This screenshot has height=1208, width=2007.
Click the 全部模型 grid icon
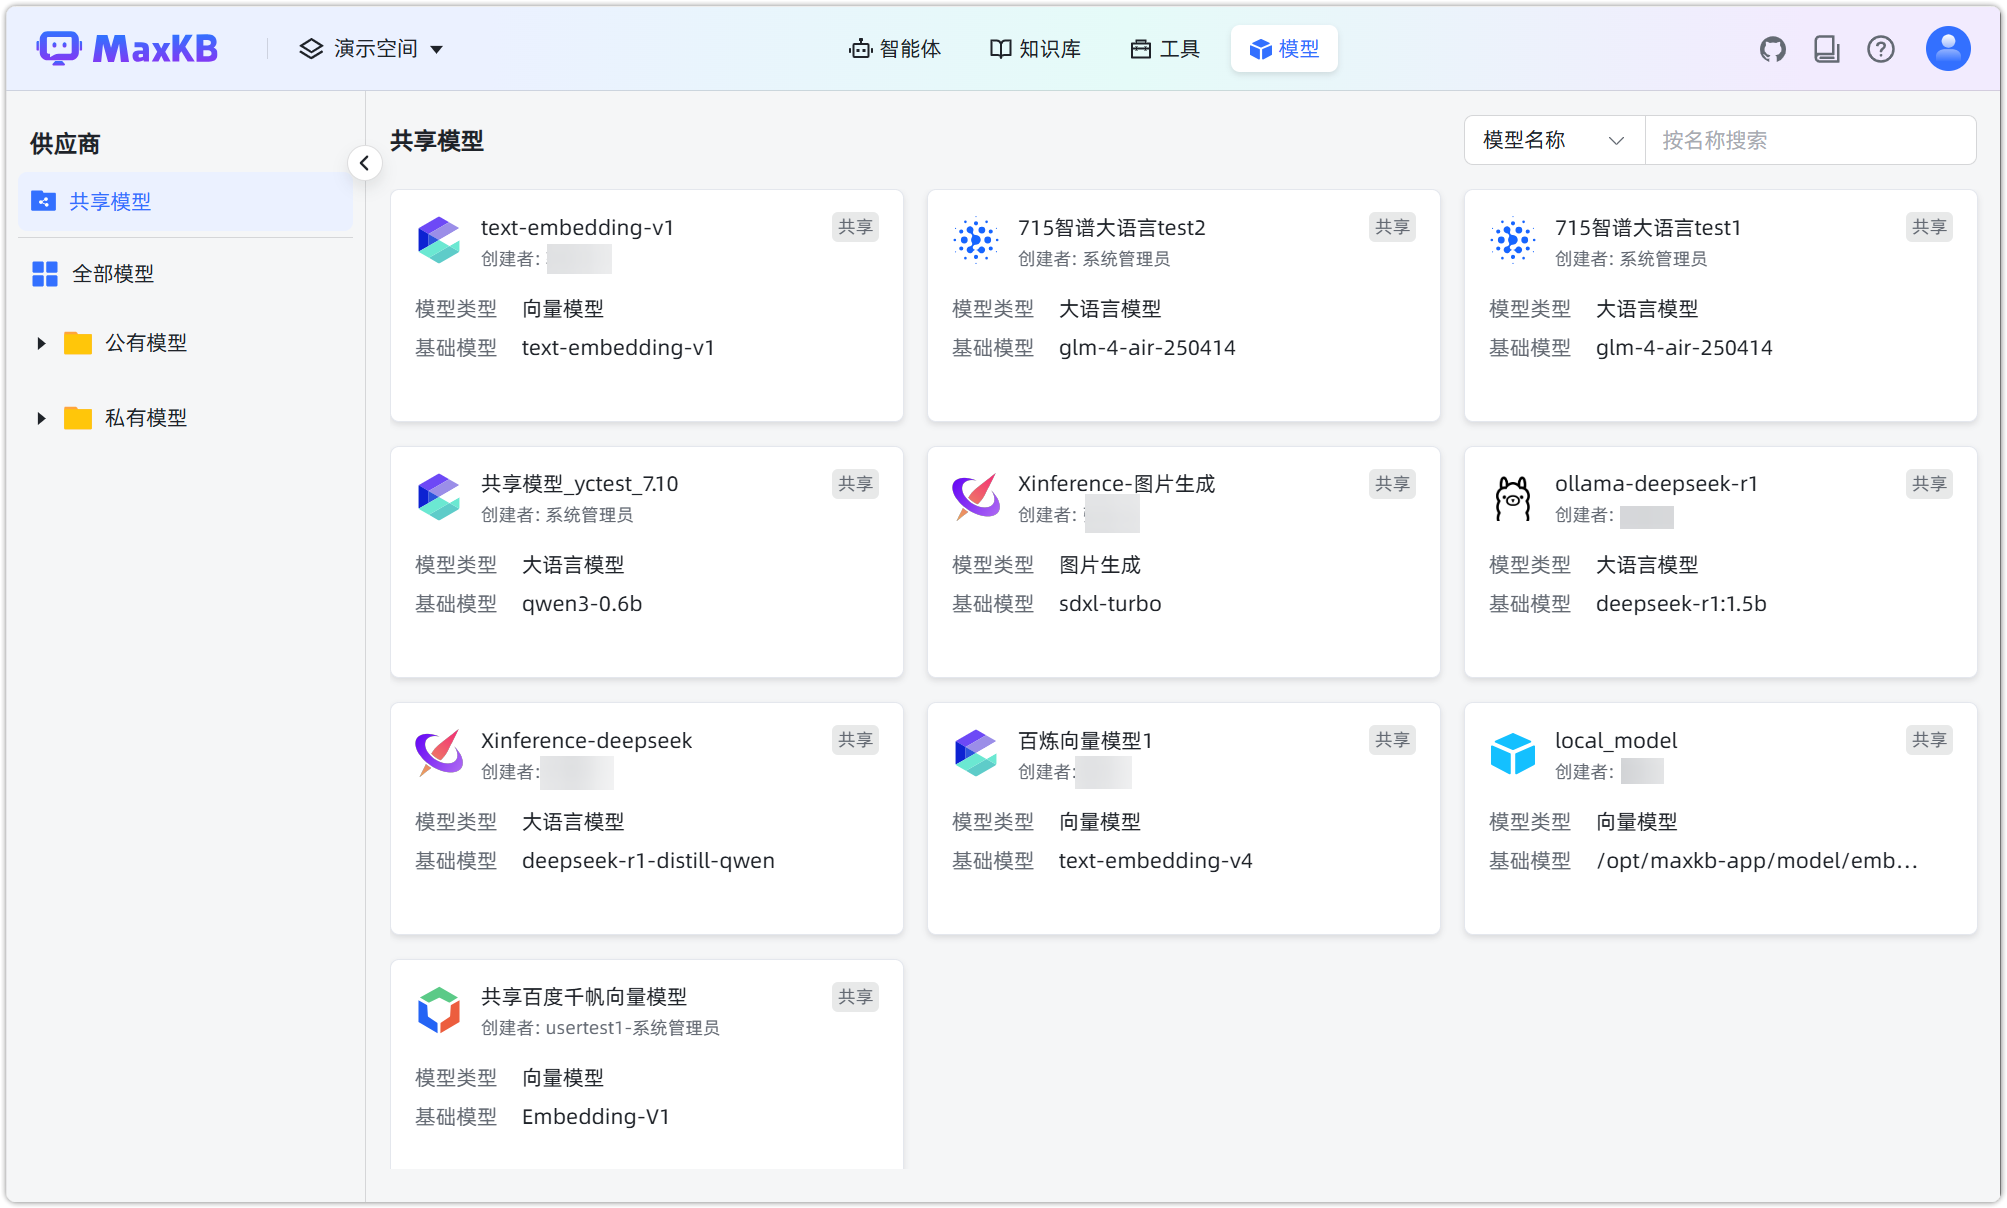click(x=44, y=273)
